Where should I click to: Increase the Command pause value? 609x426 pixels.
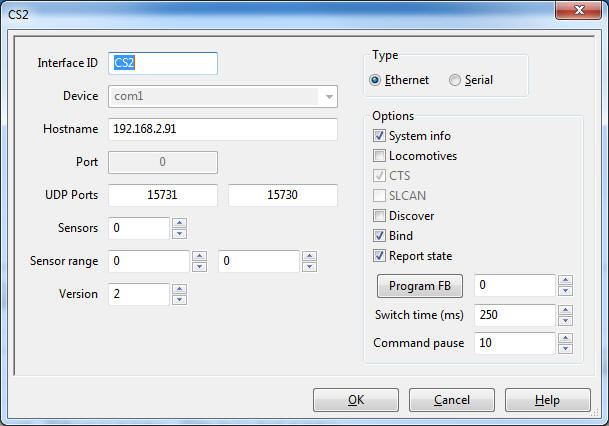(x=566, y=338)
